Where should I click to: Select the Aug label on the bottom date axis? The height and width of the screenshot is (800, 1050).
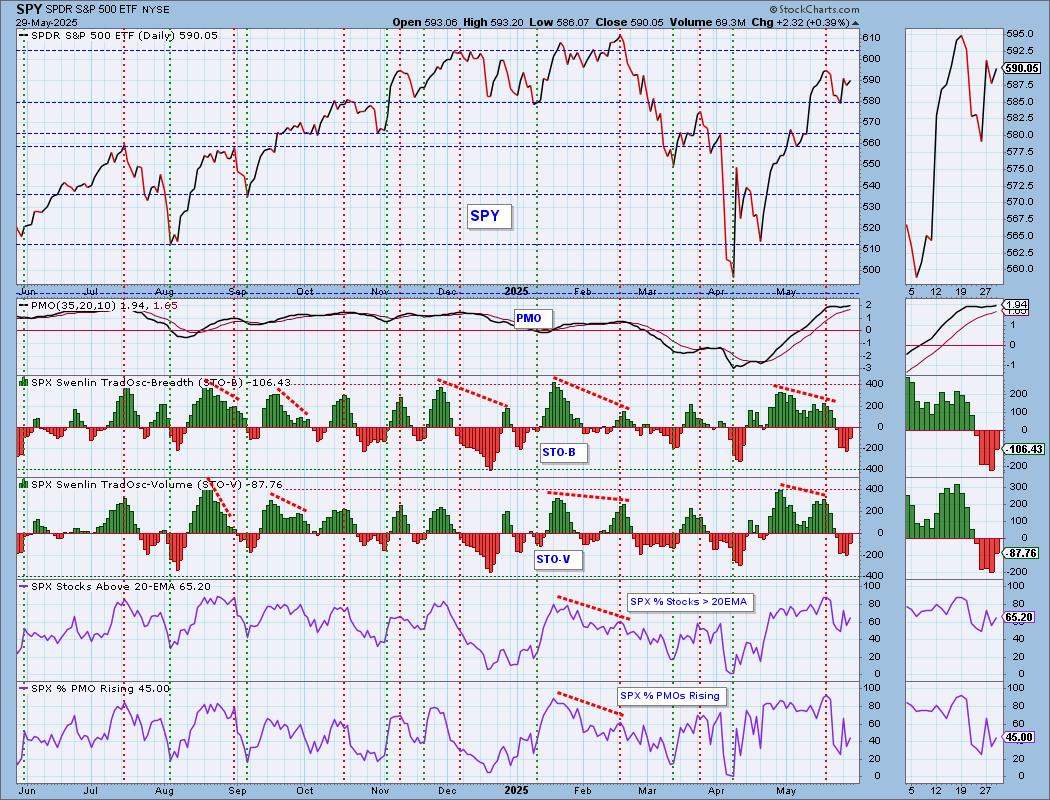coord(164,790)
